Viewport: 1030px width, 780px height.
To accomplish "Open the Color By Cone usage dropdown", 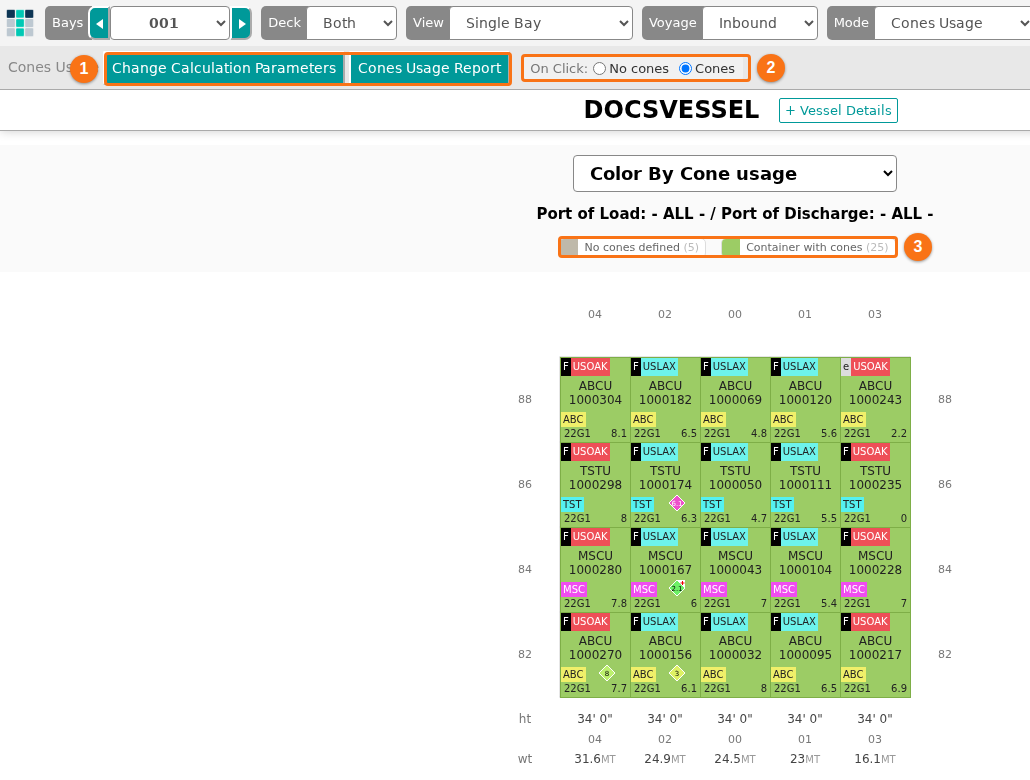I will [734, 173].
